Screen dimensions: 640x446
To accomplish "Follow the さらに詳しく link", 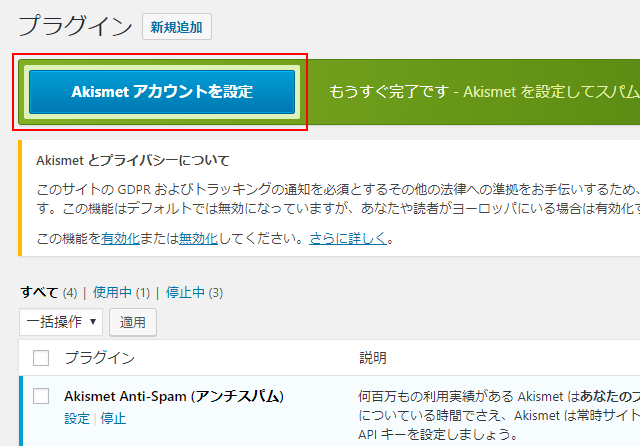I will tap(348, 238).
